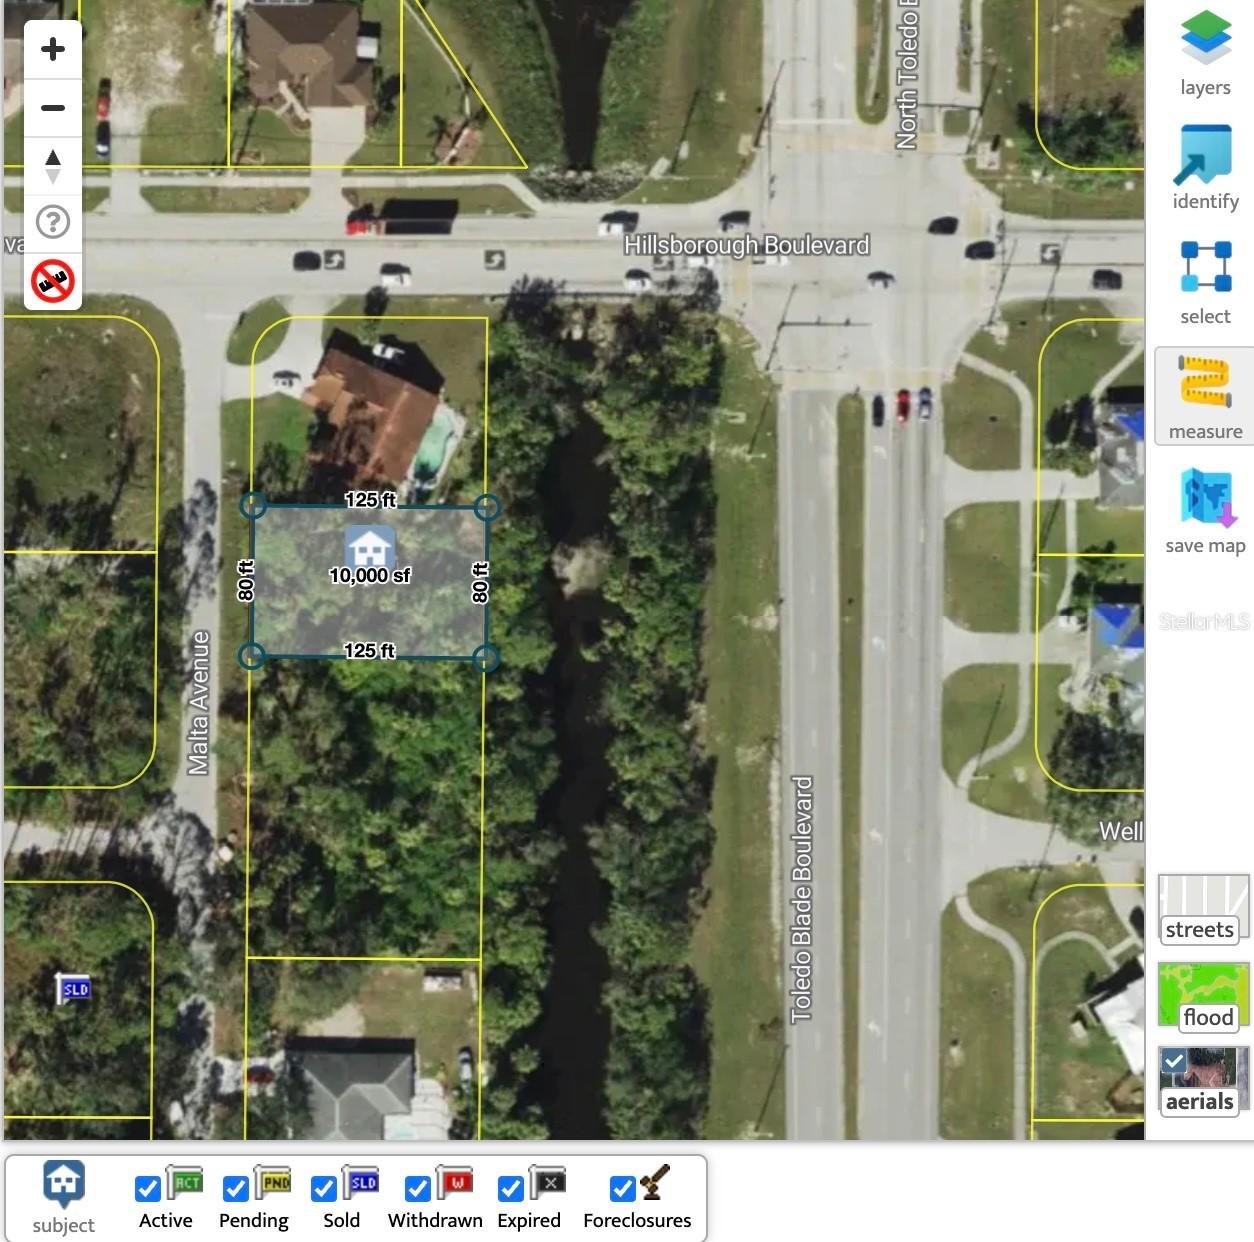This screenshot has width=1254, height=1242.
Task: Click the Malta Avenue street label
Action: 199,703
